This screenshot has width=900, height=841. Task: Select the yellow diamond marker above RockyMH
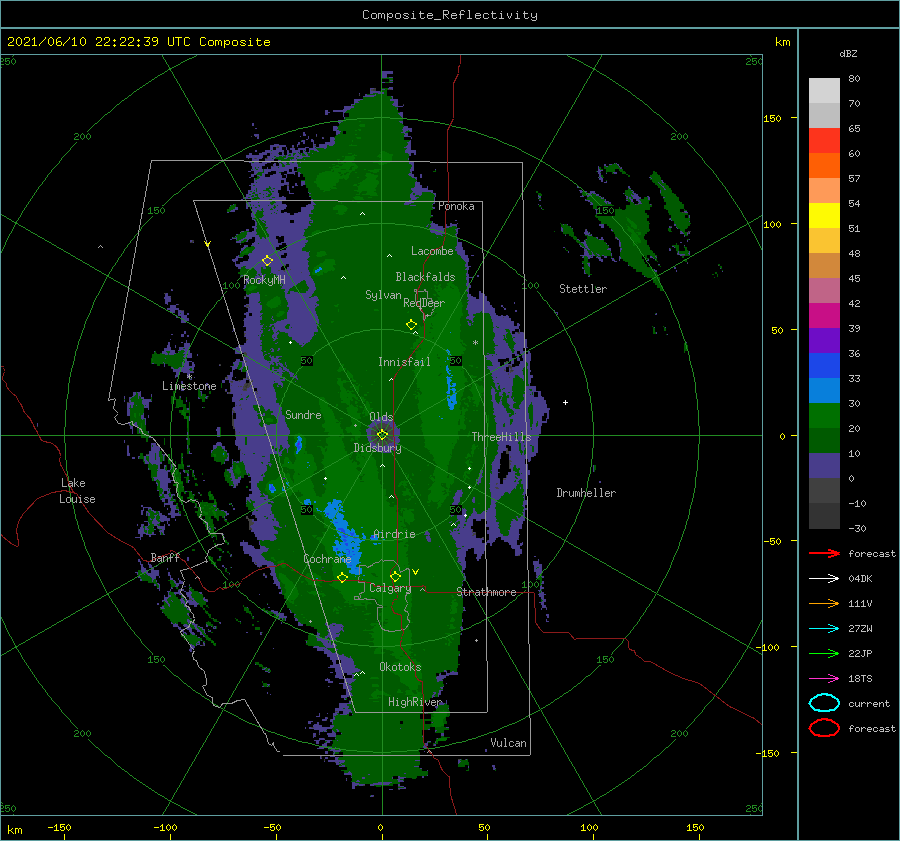pyautogui.click(x=267, y=261)
